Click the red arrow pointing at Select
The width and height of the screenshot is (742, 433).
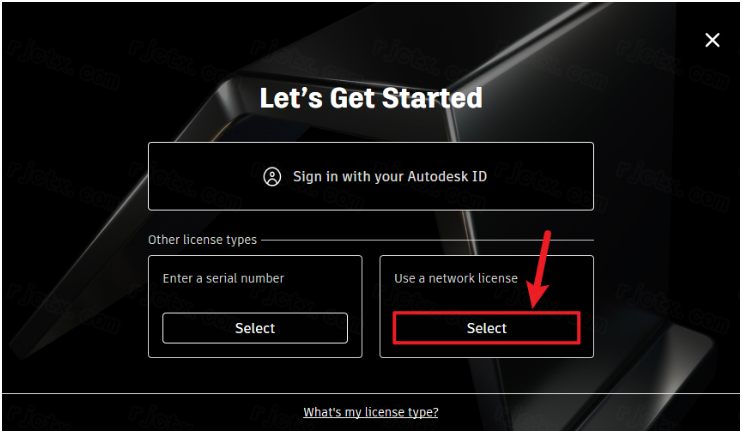click(x=540, y=266)
